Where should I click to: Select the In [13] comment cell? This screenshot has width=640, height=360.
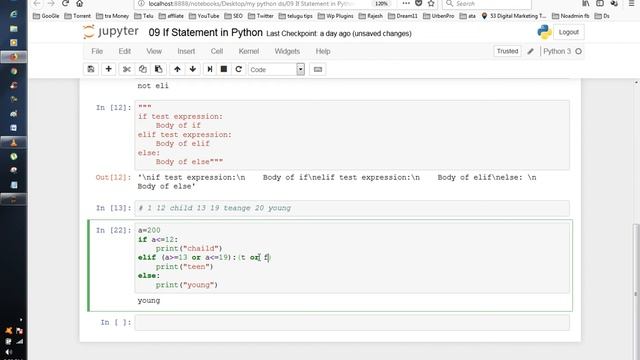[x=352, y=208]
